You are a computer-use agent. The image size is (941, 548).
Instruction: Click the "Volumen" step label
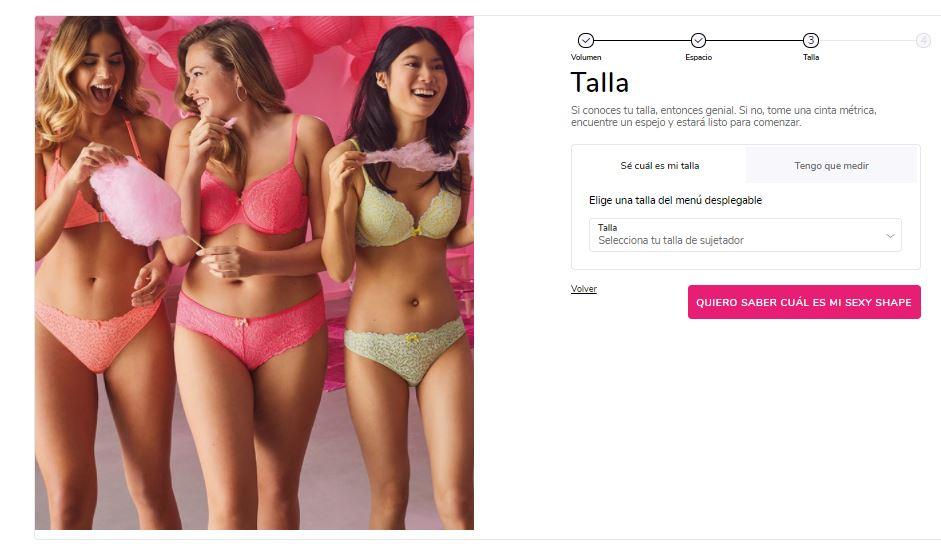click(586, 57)
